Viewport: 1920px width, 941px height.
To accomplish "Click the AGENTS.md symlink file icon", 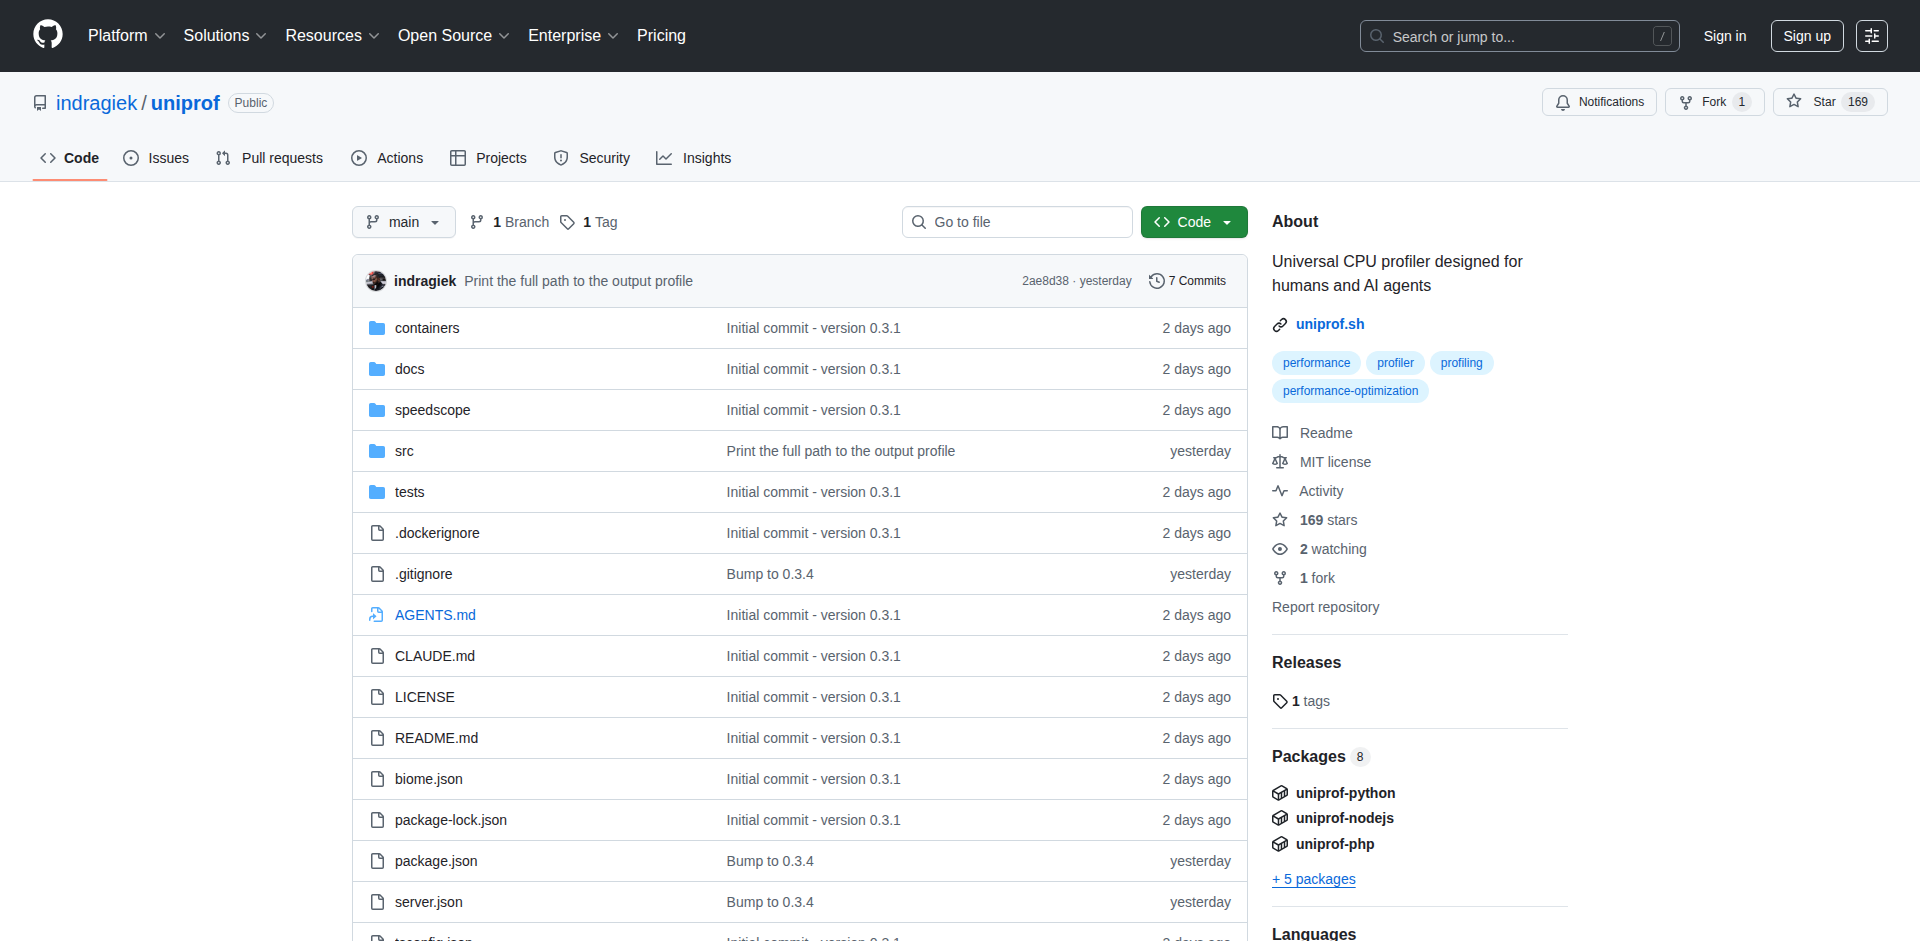I will 377,615.
